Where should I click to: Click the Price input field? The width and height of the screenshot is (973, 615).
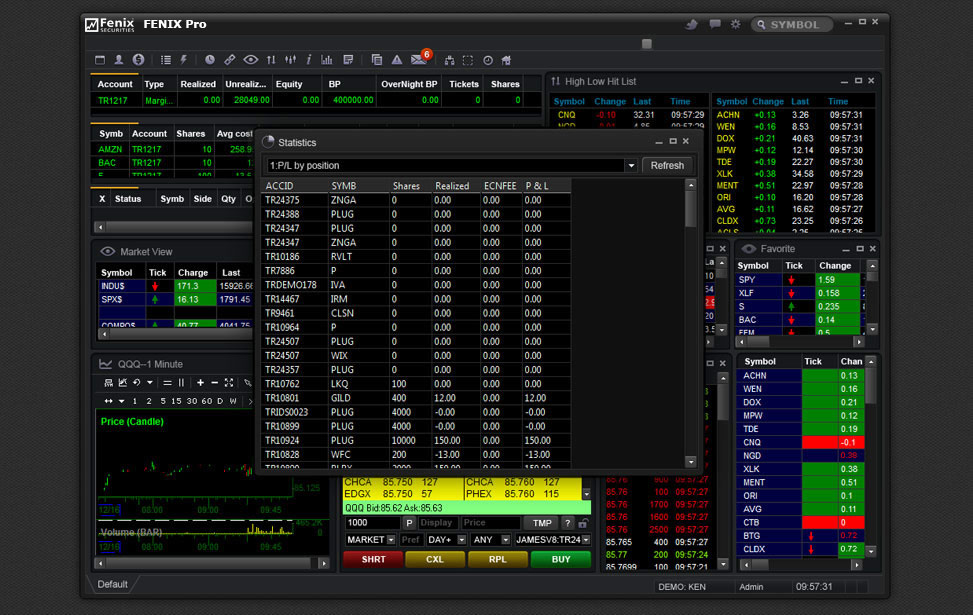pos(490,523)
